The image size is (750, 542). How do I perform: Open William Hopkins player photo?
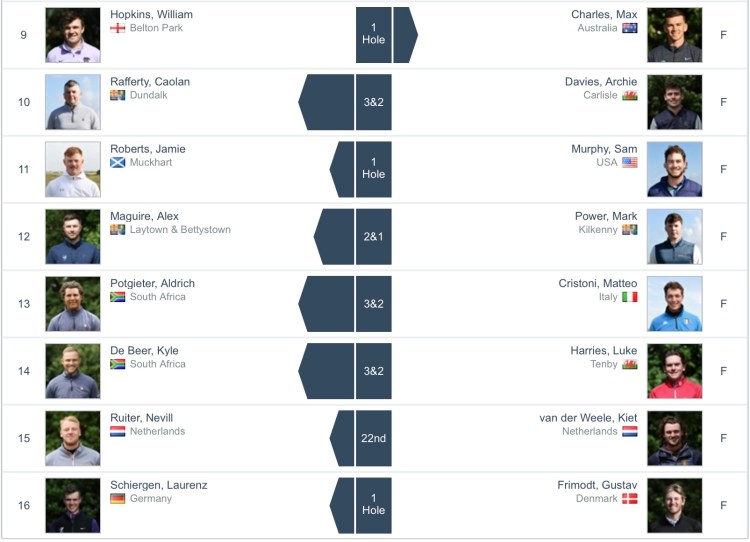[73, 35]
